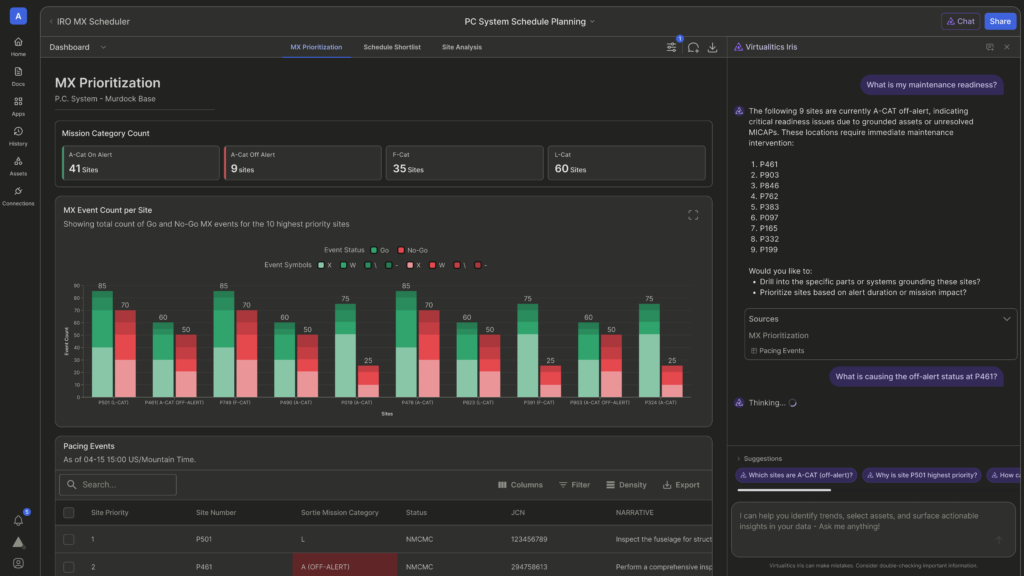
Task: Open Connections in the left sidebar
Action: [x=18, y=195]
